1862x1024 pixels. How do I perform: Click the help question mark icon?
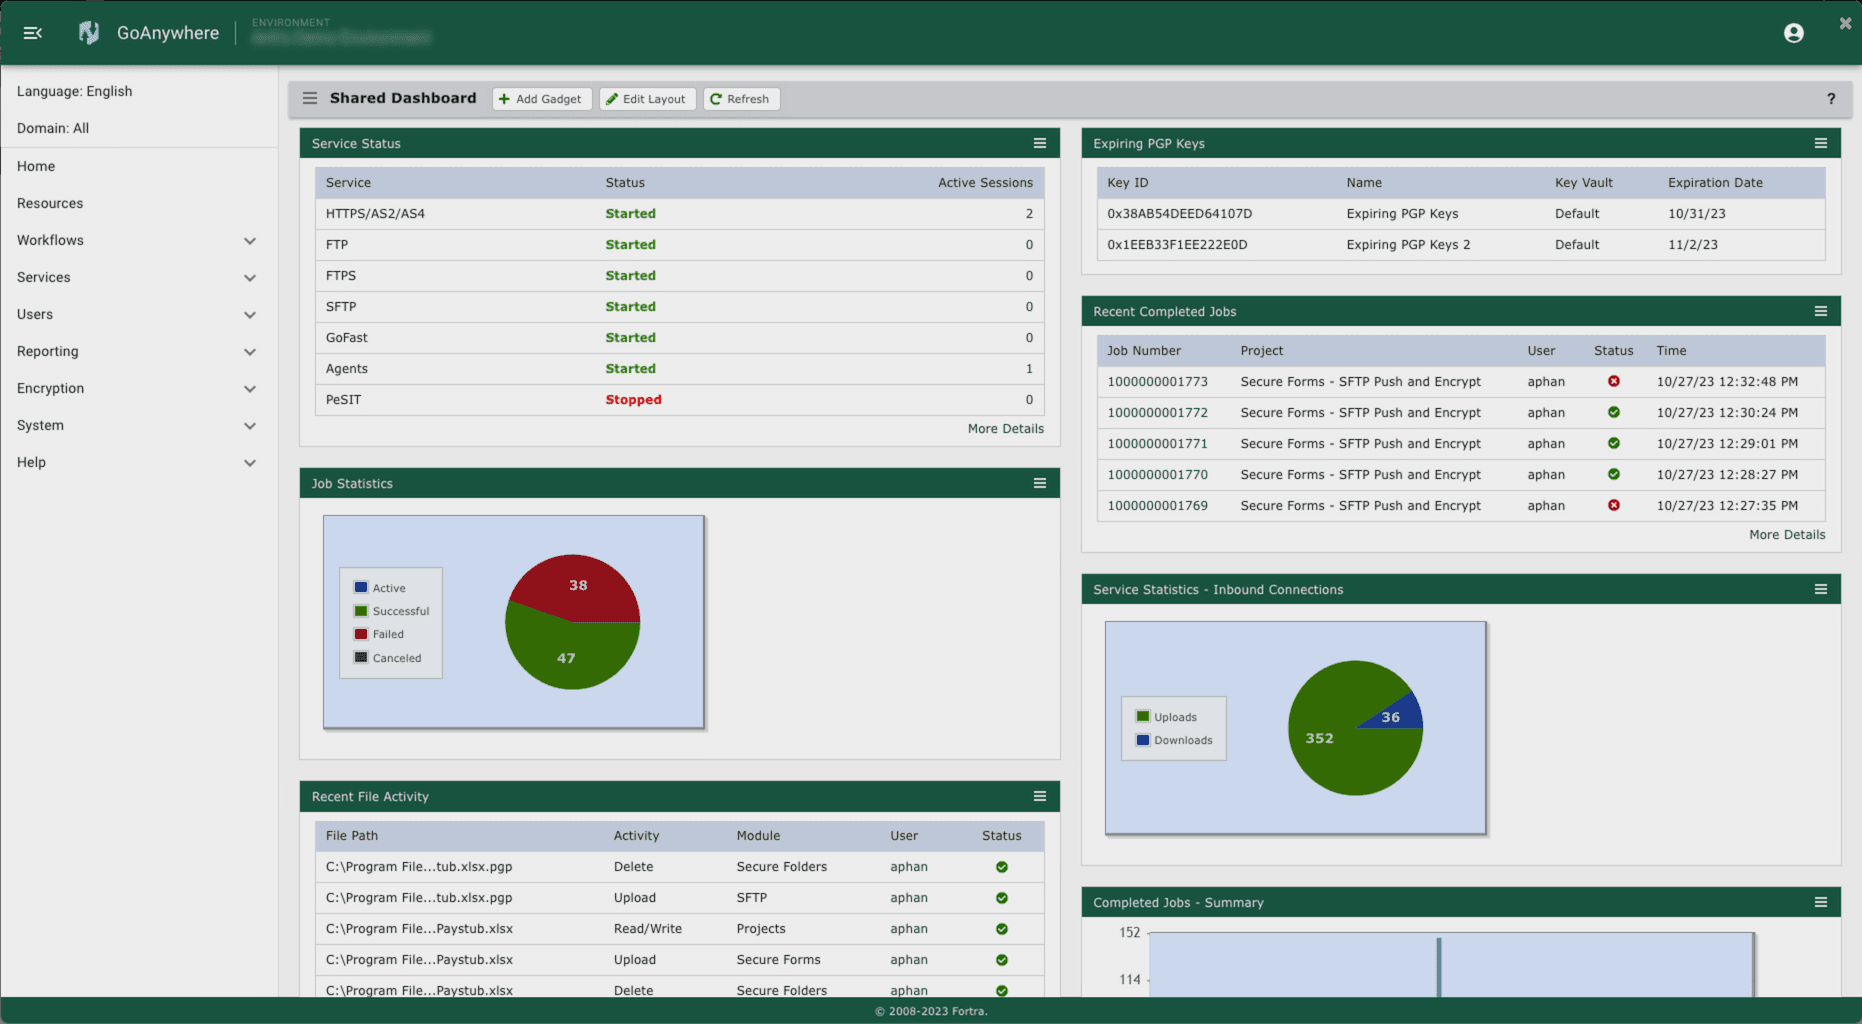[1831, 98]
